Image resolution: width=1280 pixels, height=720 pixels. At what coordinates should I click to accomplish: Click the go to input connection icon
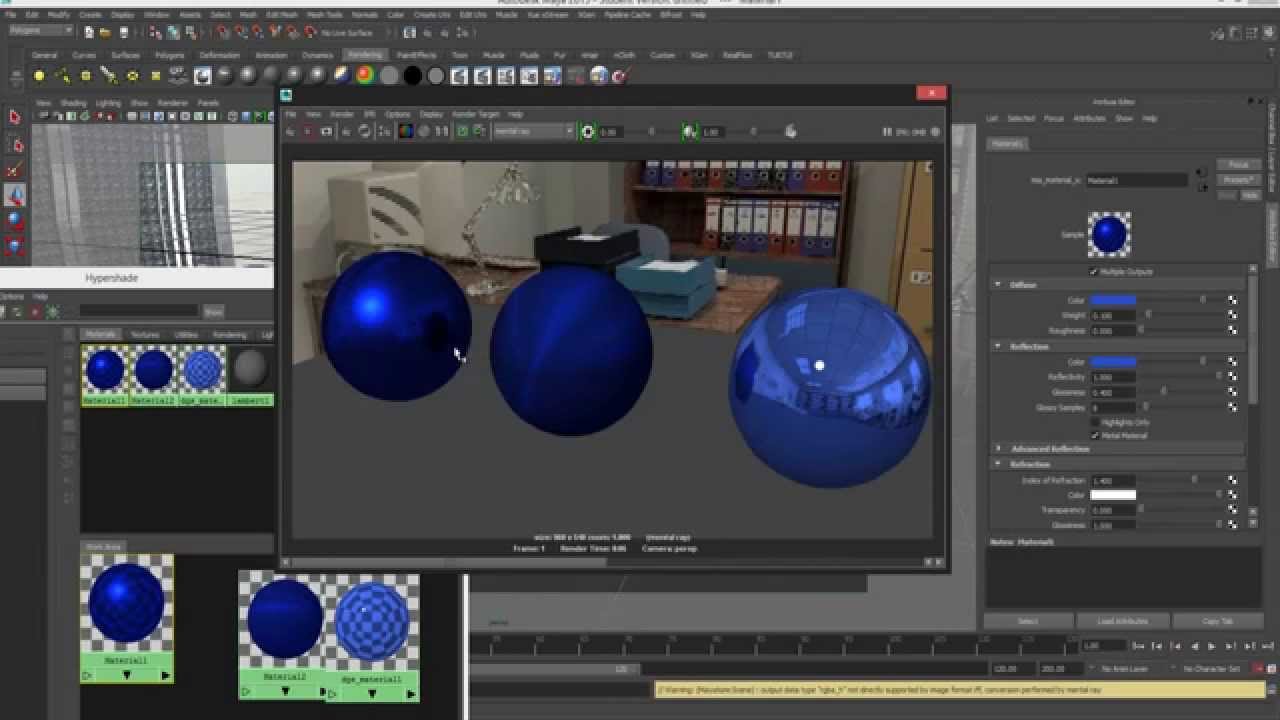pyautogui.click(x=1203, y=172)
